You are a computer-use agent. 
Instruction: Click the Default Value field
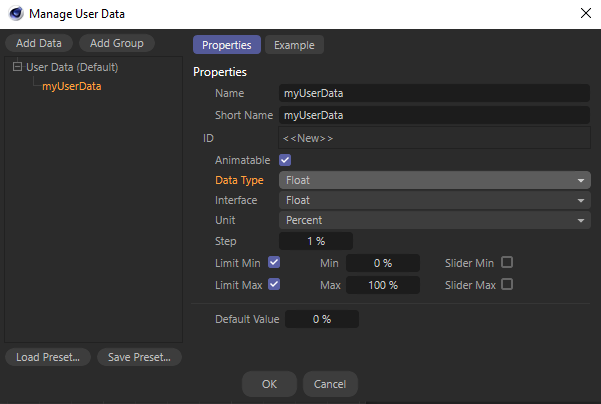click(x=322, y=319)
